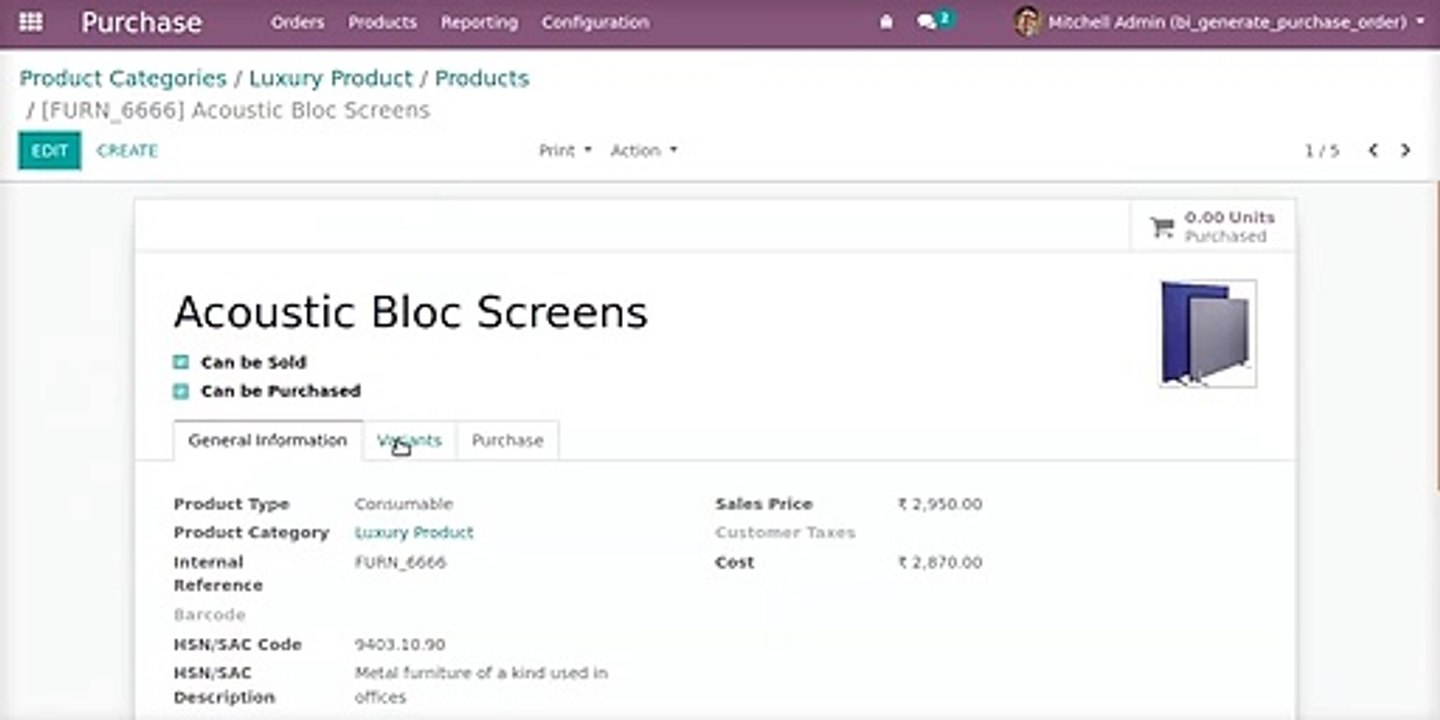Click the 1 / 5 pager counter

click(x=1322, y=150)
